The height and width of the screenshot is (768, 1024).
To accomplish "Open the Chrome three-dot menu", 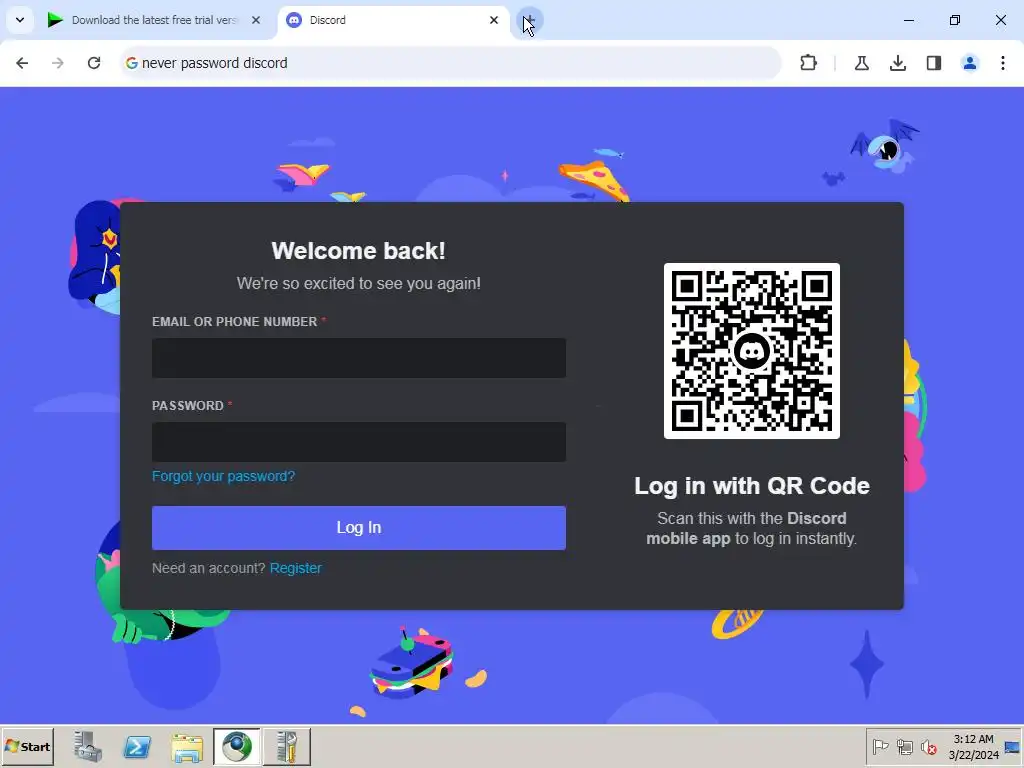I will pos(1003,63).
